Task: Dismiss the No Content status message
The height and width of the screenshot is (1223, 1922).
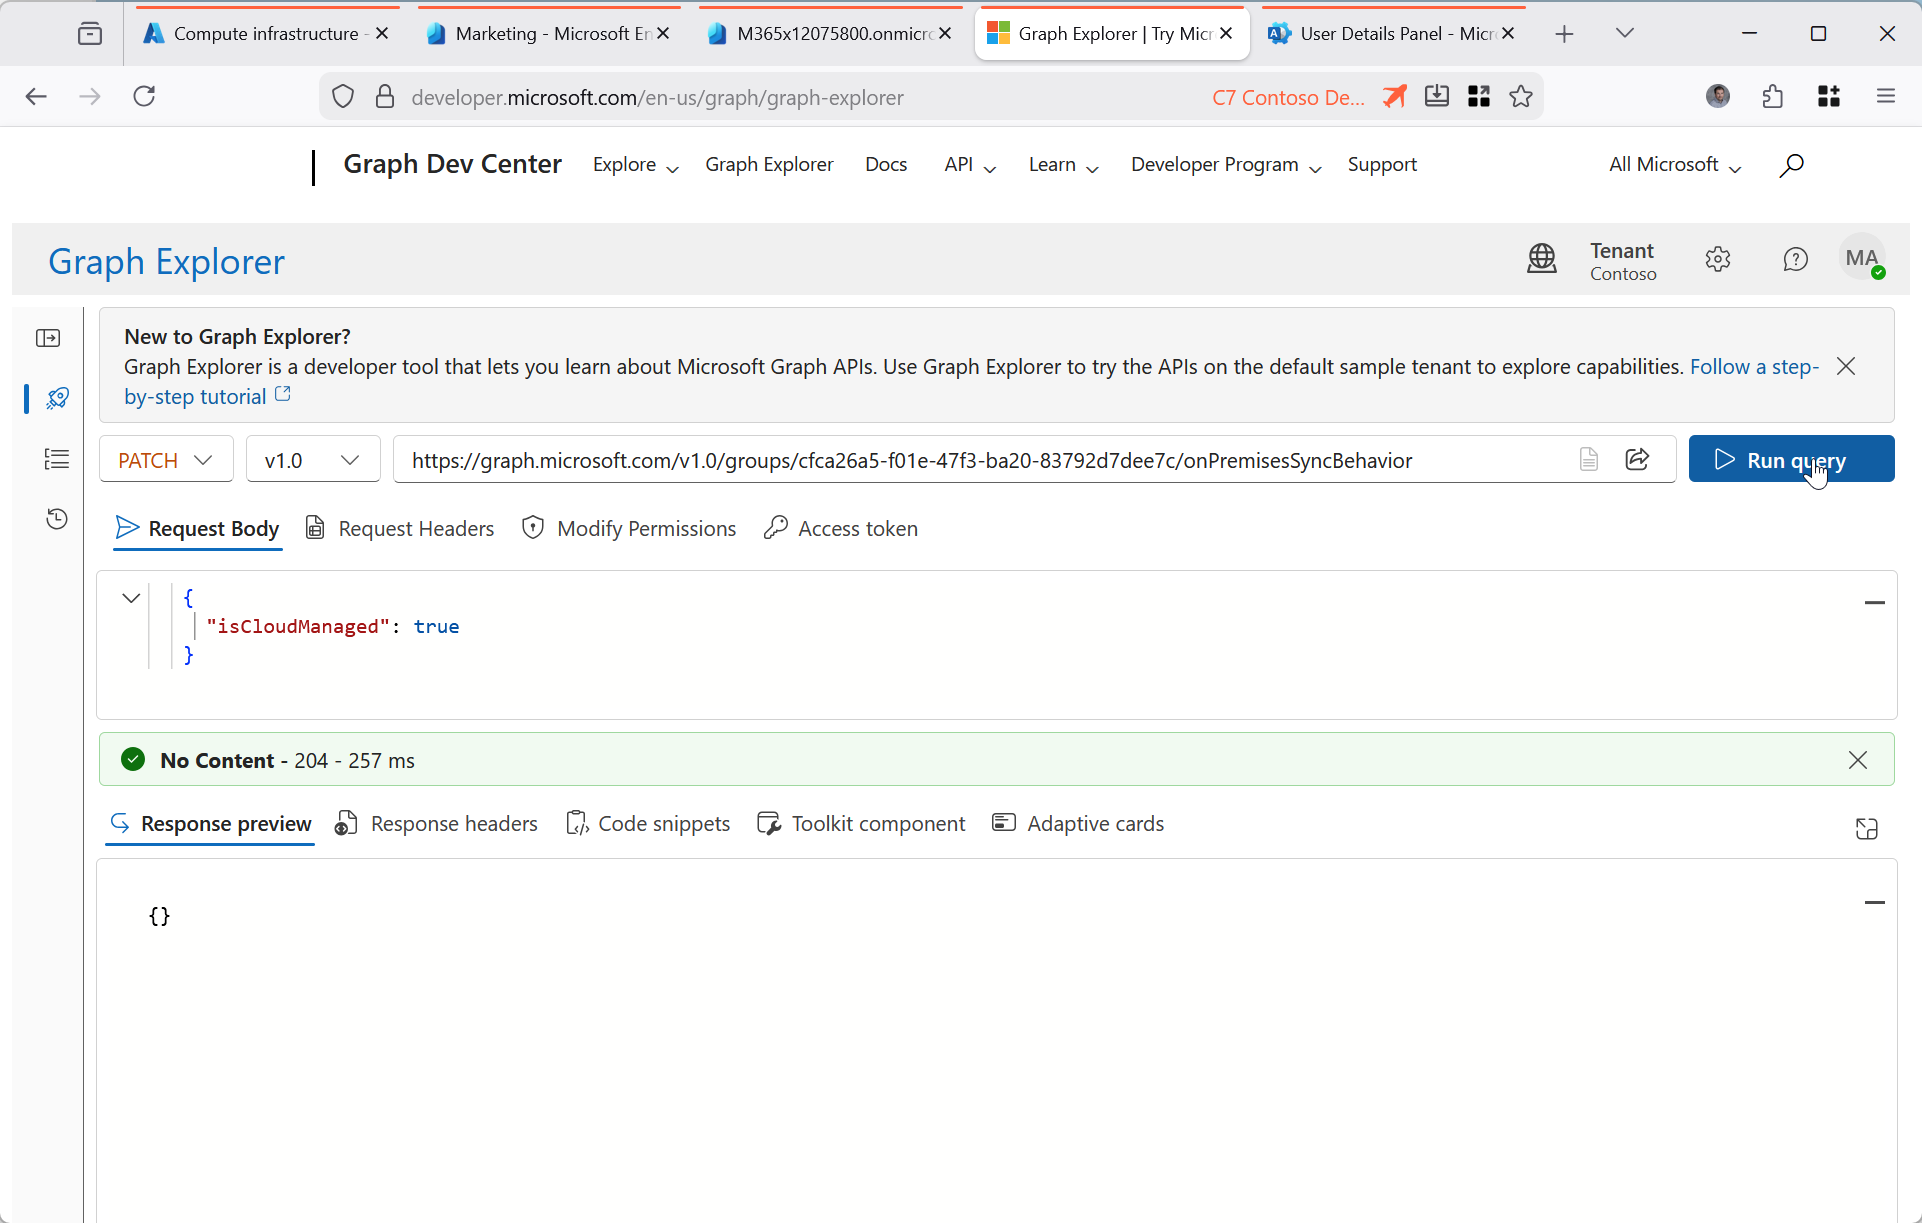Action: point(1857,760)
